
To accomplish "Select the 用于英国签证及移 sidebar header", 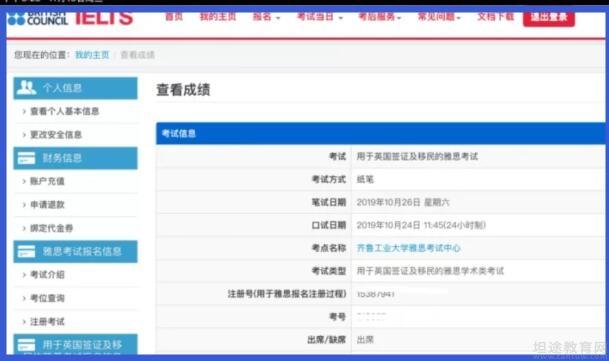I will 75,344.
